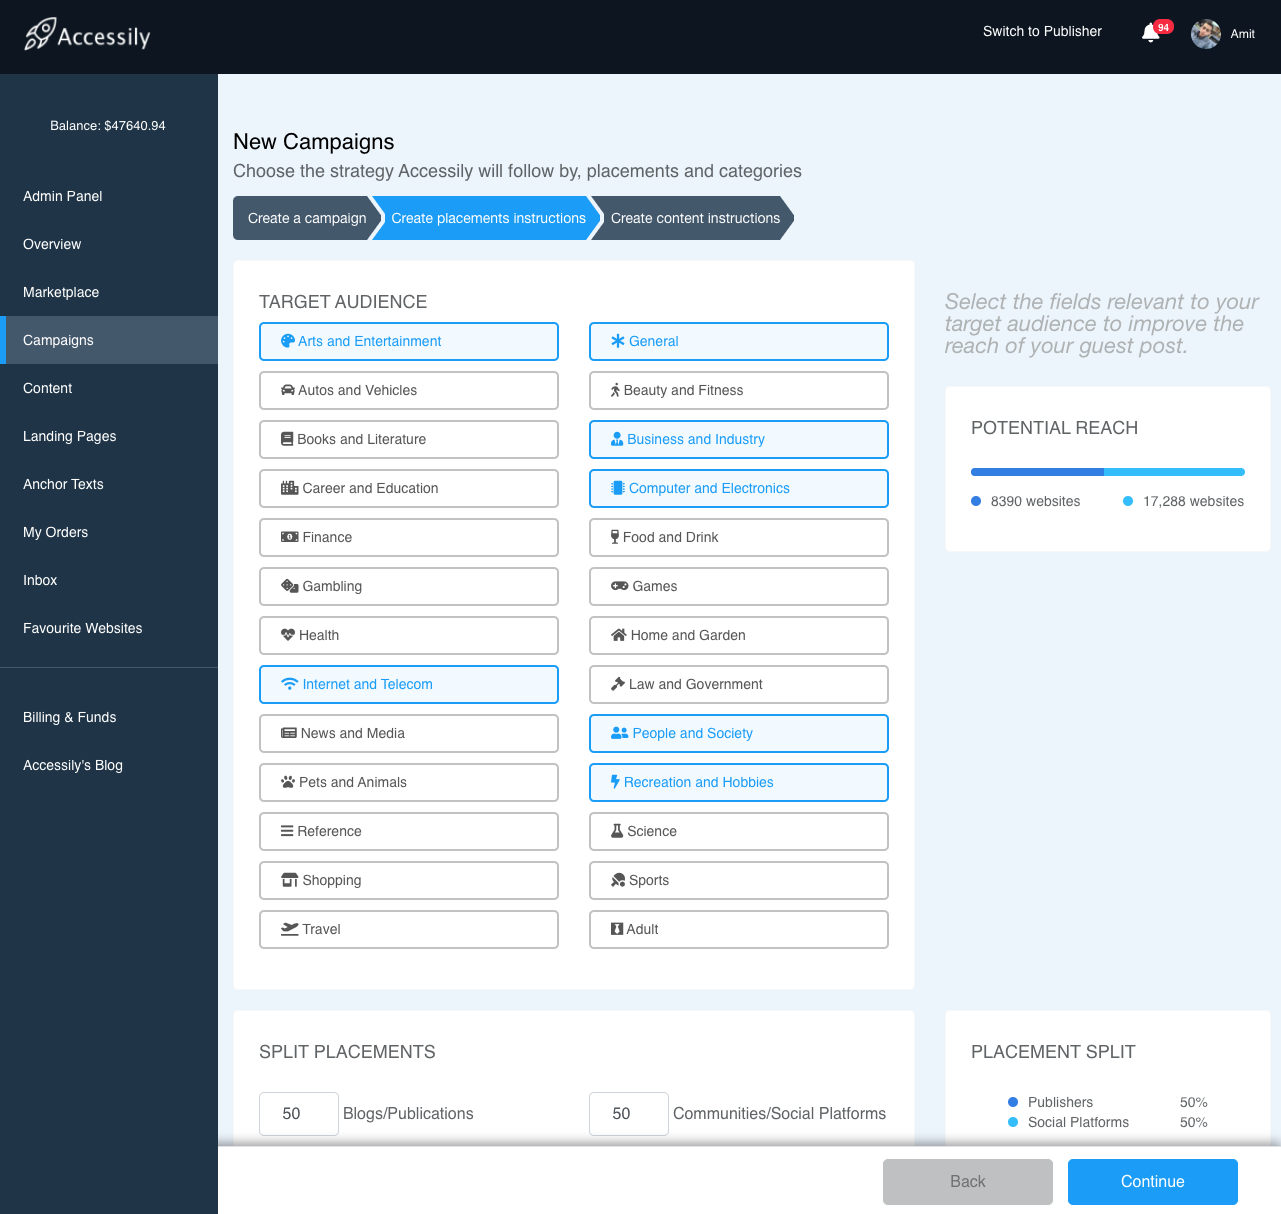Click the Continue button
Screen dimensions: 1281x1214
(x=1153, y=1182)
